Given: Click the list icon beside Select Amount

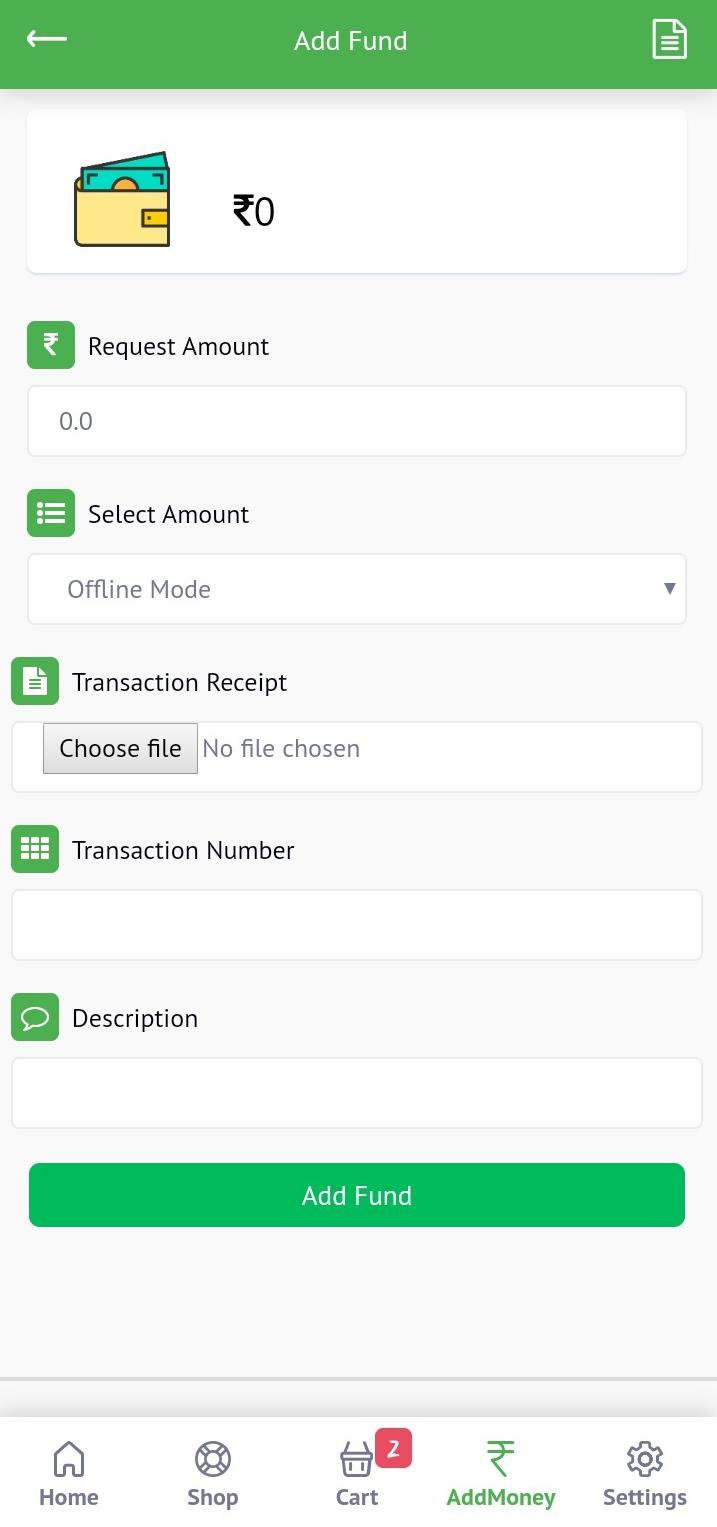Looking at the screenshot, I should tap(51, 513).
